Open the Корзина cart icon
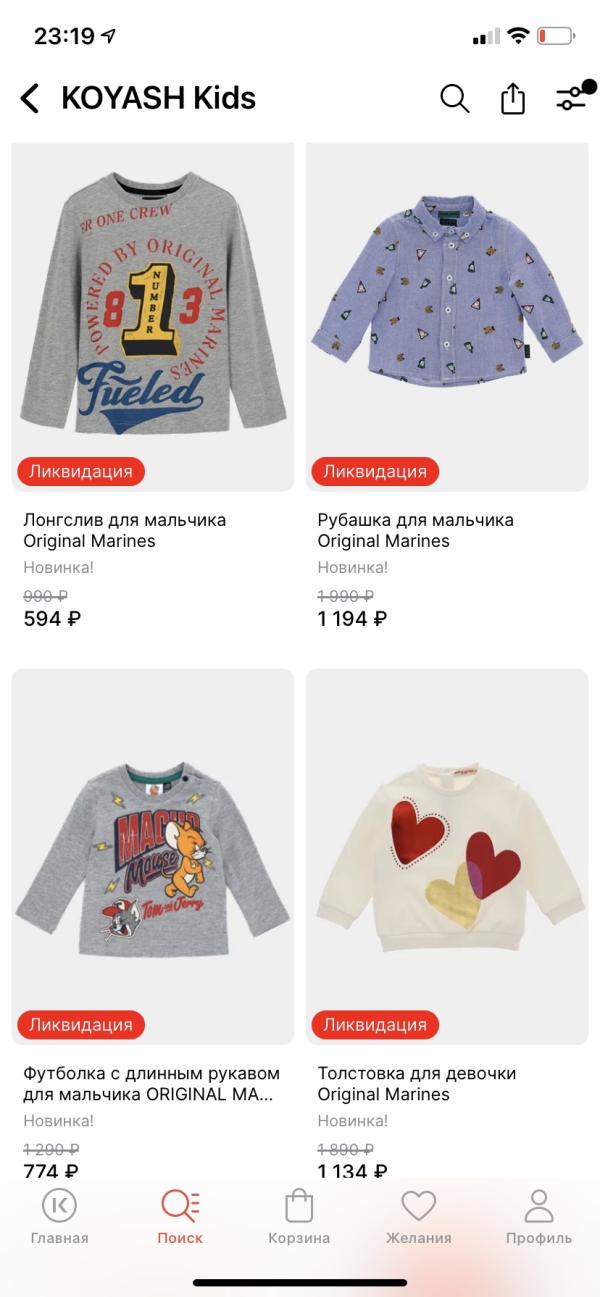Screen dimensions: 600x1297 tap(299, 1216)
